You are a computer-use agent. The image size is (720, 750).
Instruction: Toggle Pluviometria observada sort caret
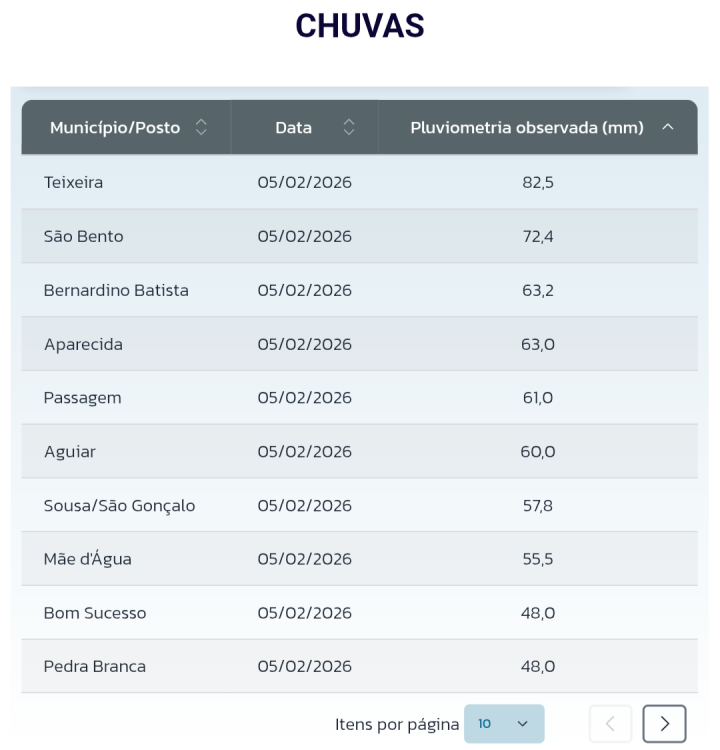pos(668,127)
